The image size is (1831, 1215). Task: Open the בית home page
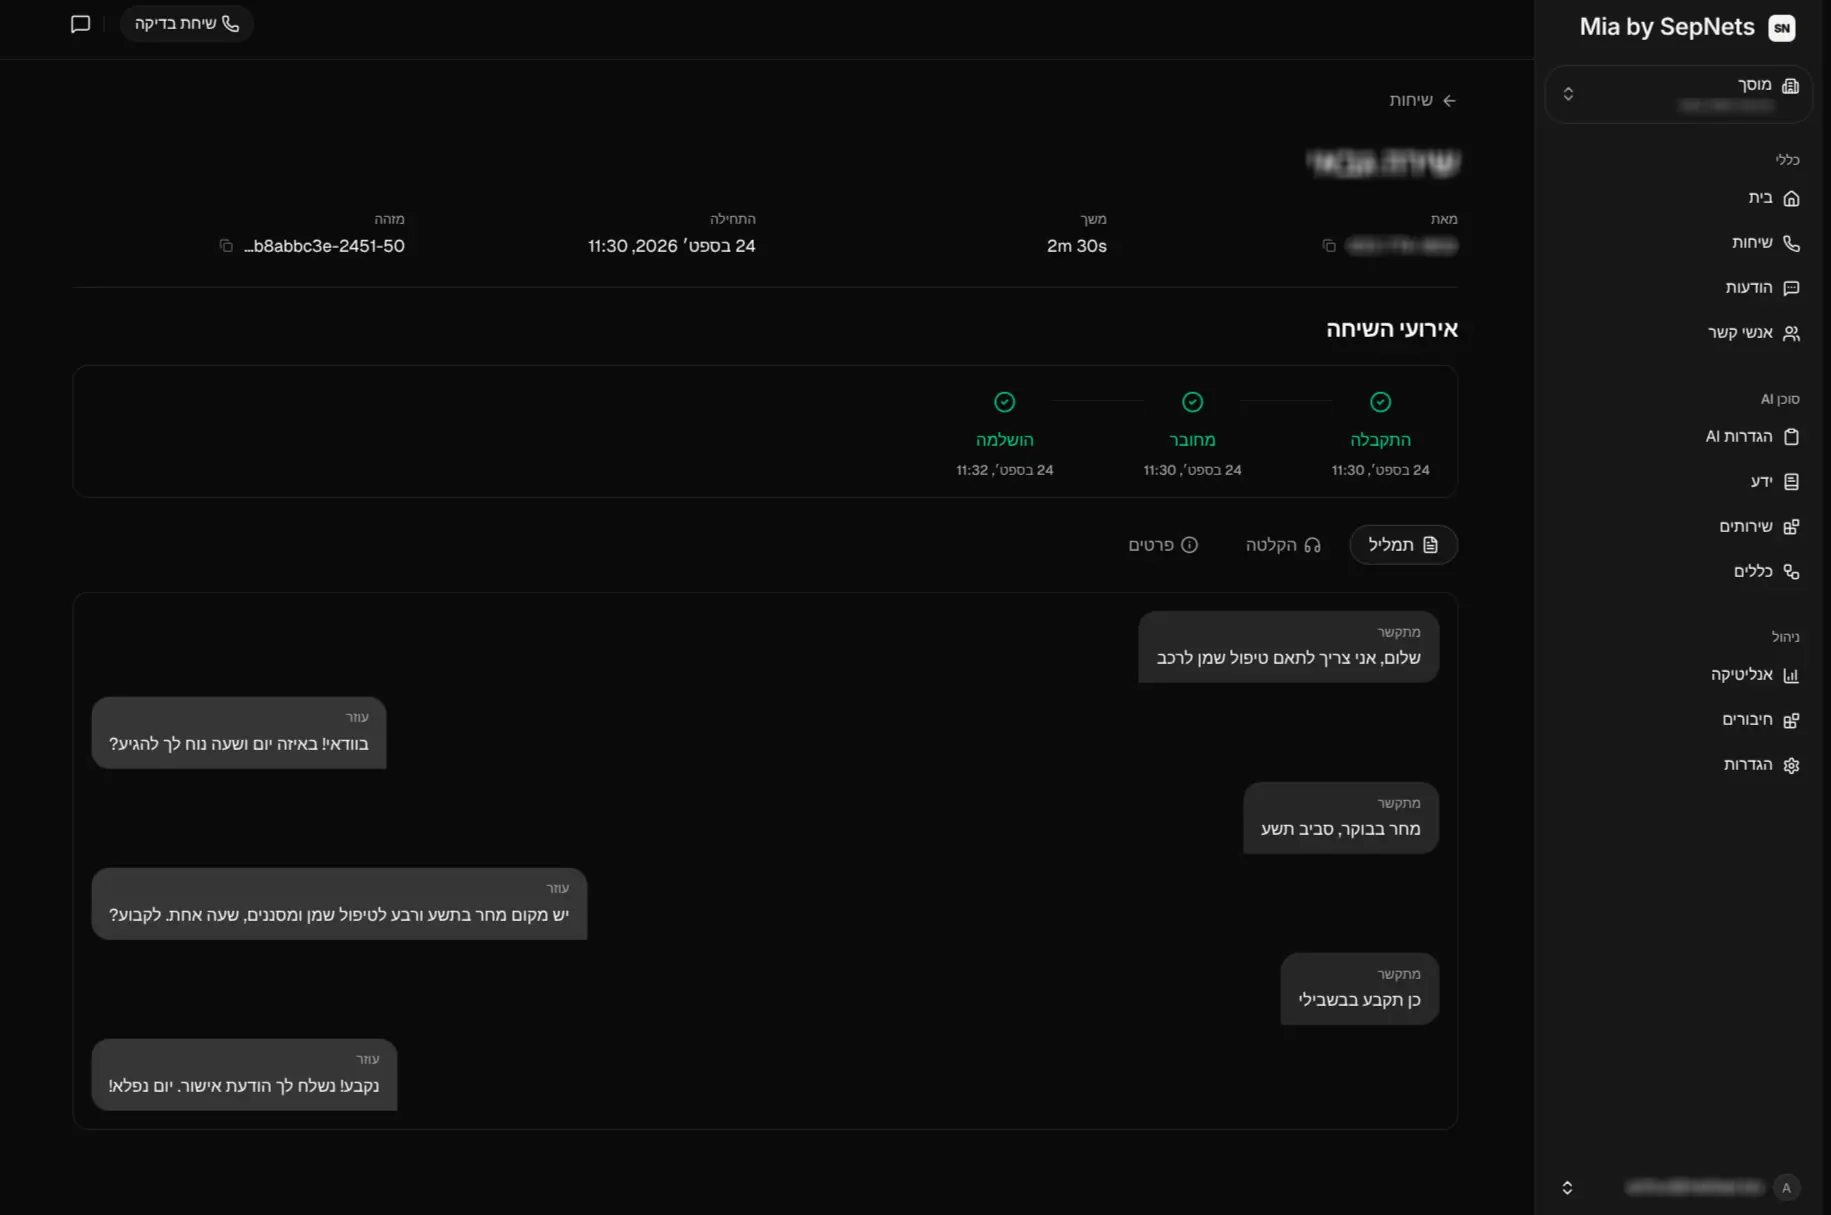pyautogui.click(x=1773, y=198)
